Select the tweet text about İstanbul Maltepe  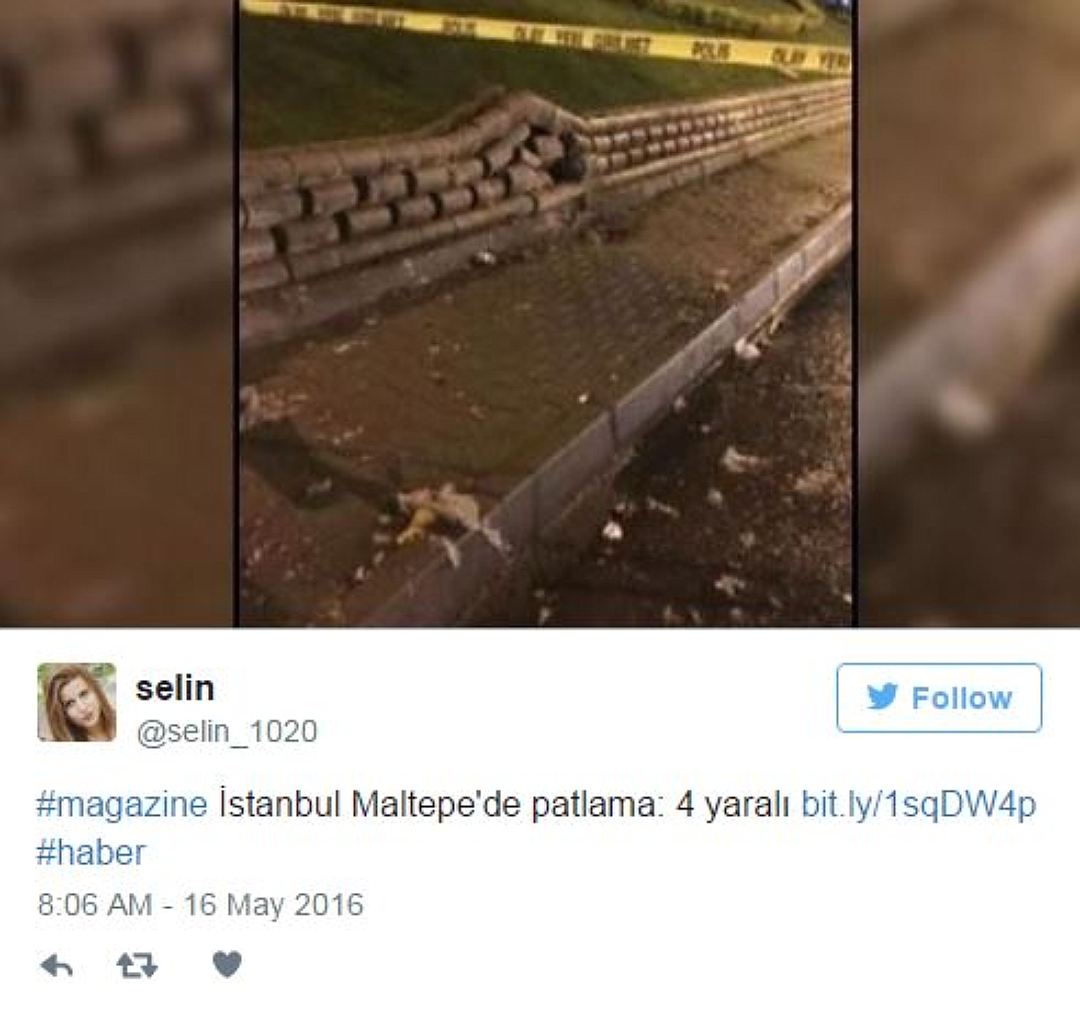(504, 805)
